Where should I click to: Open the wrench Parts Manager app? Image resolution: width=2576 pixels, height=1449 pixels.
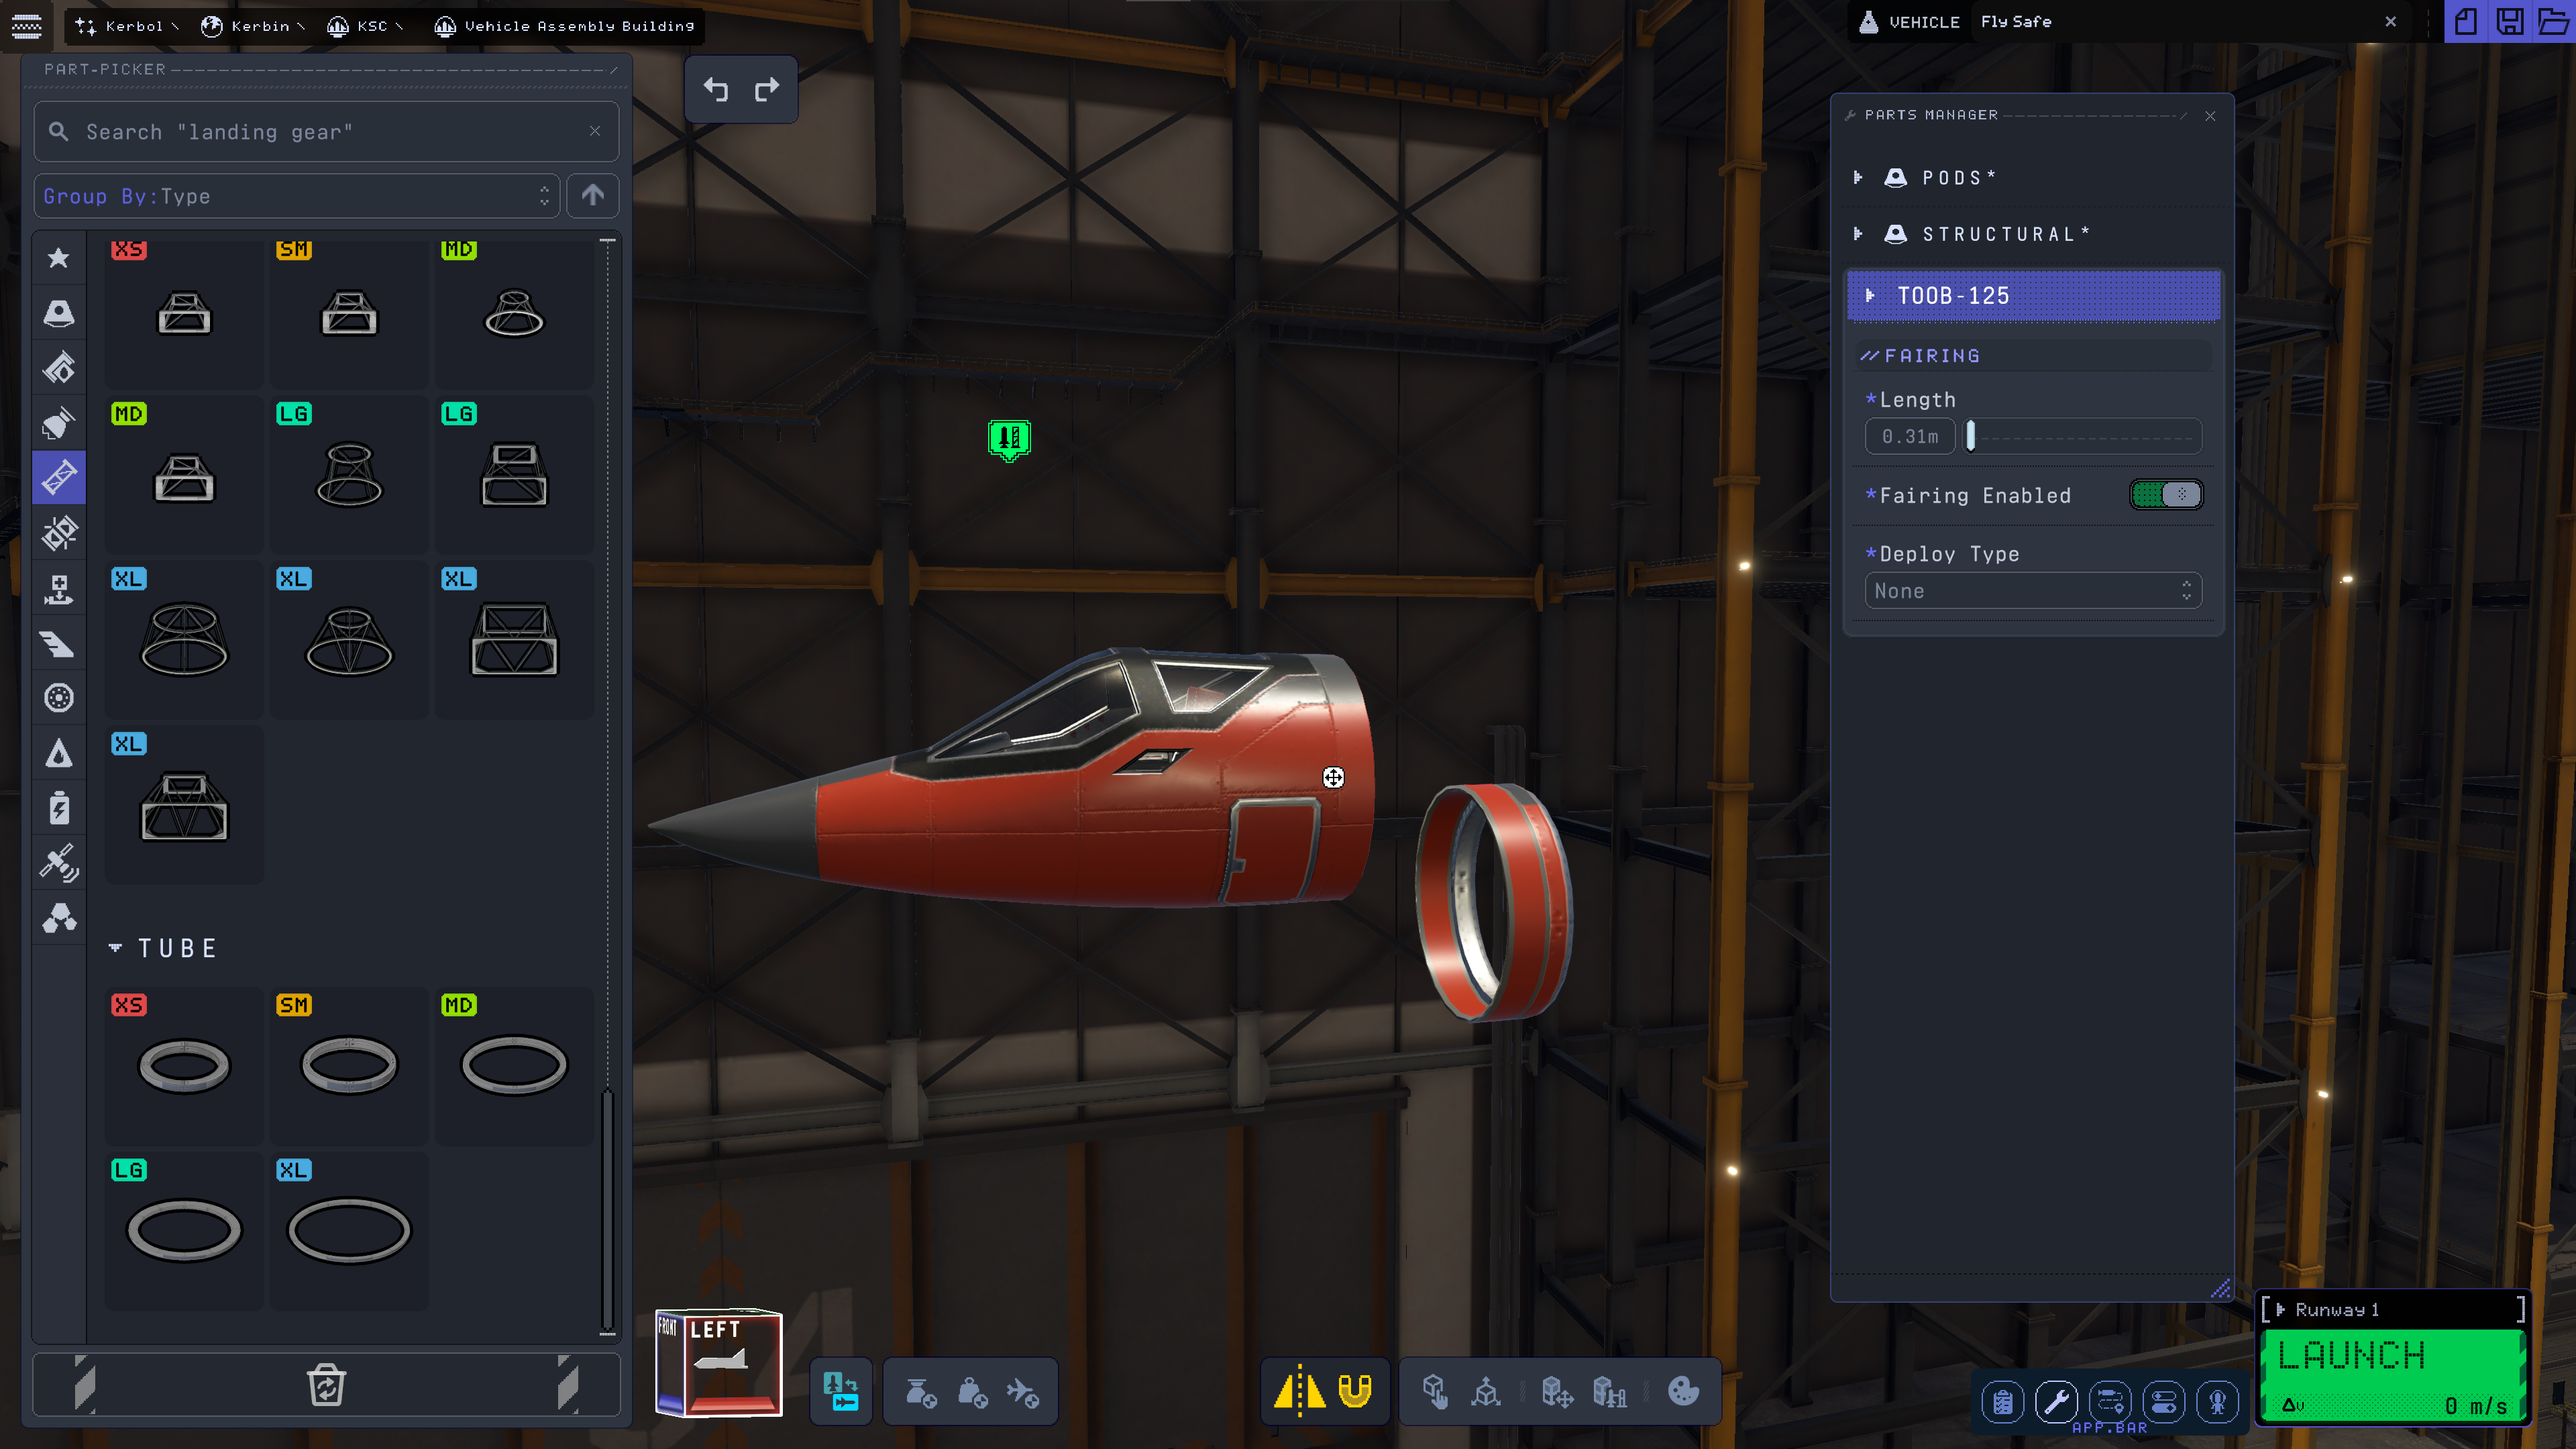(x=2057, y=1402)
